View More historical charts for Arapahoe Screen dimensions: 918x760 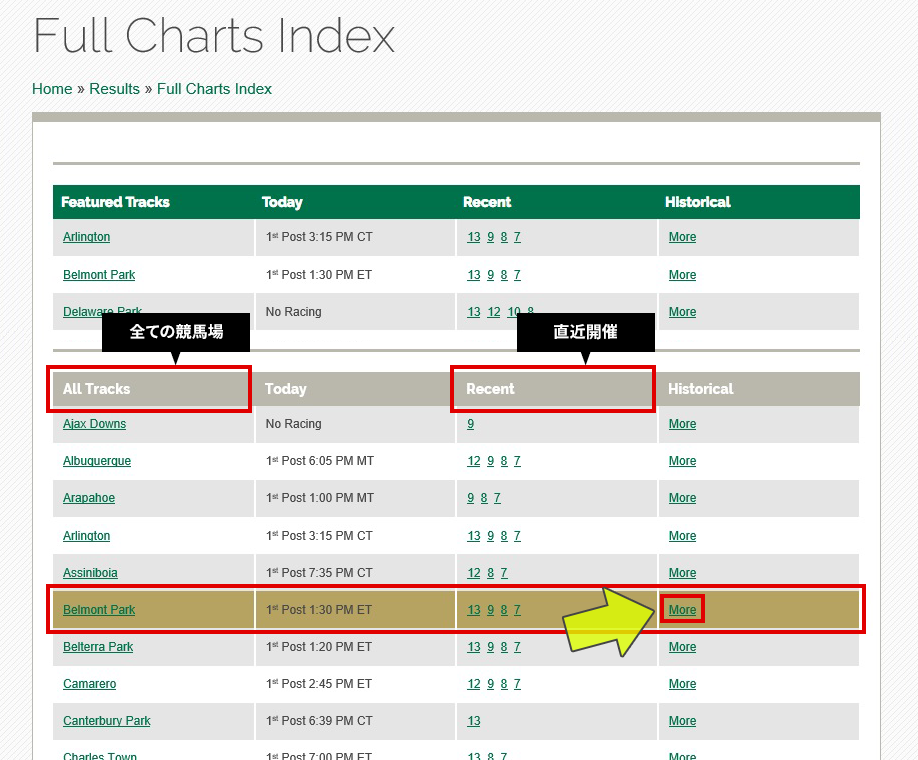[x=682, y=498]
